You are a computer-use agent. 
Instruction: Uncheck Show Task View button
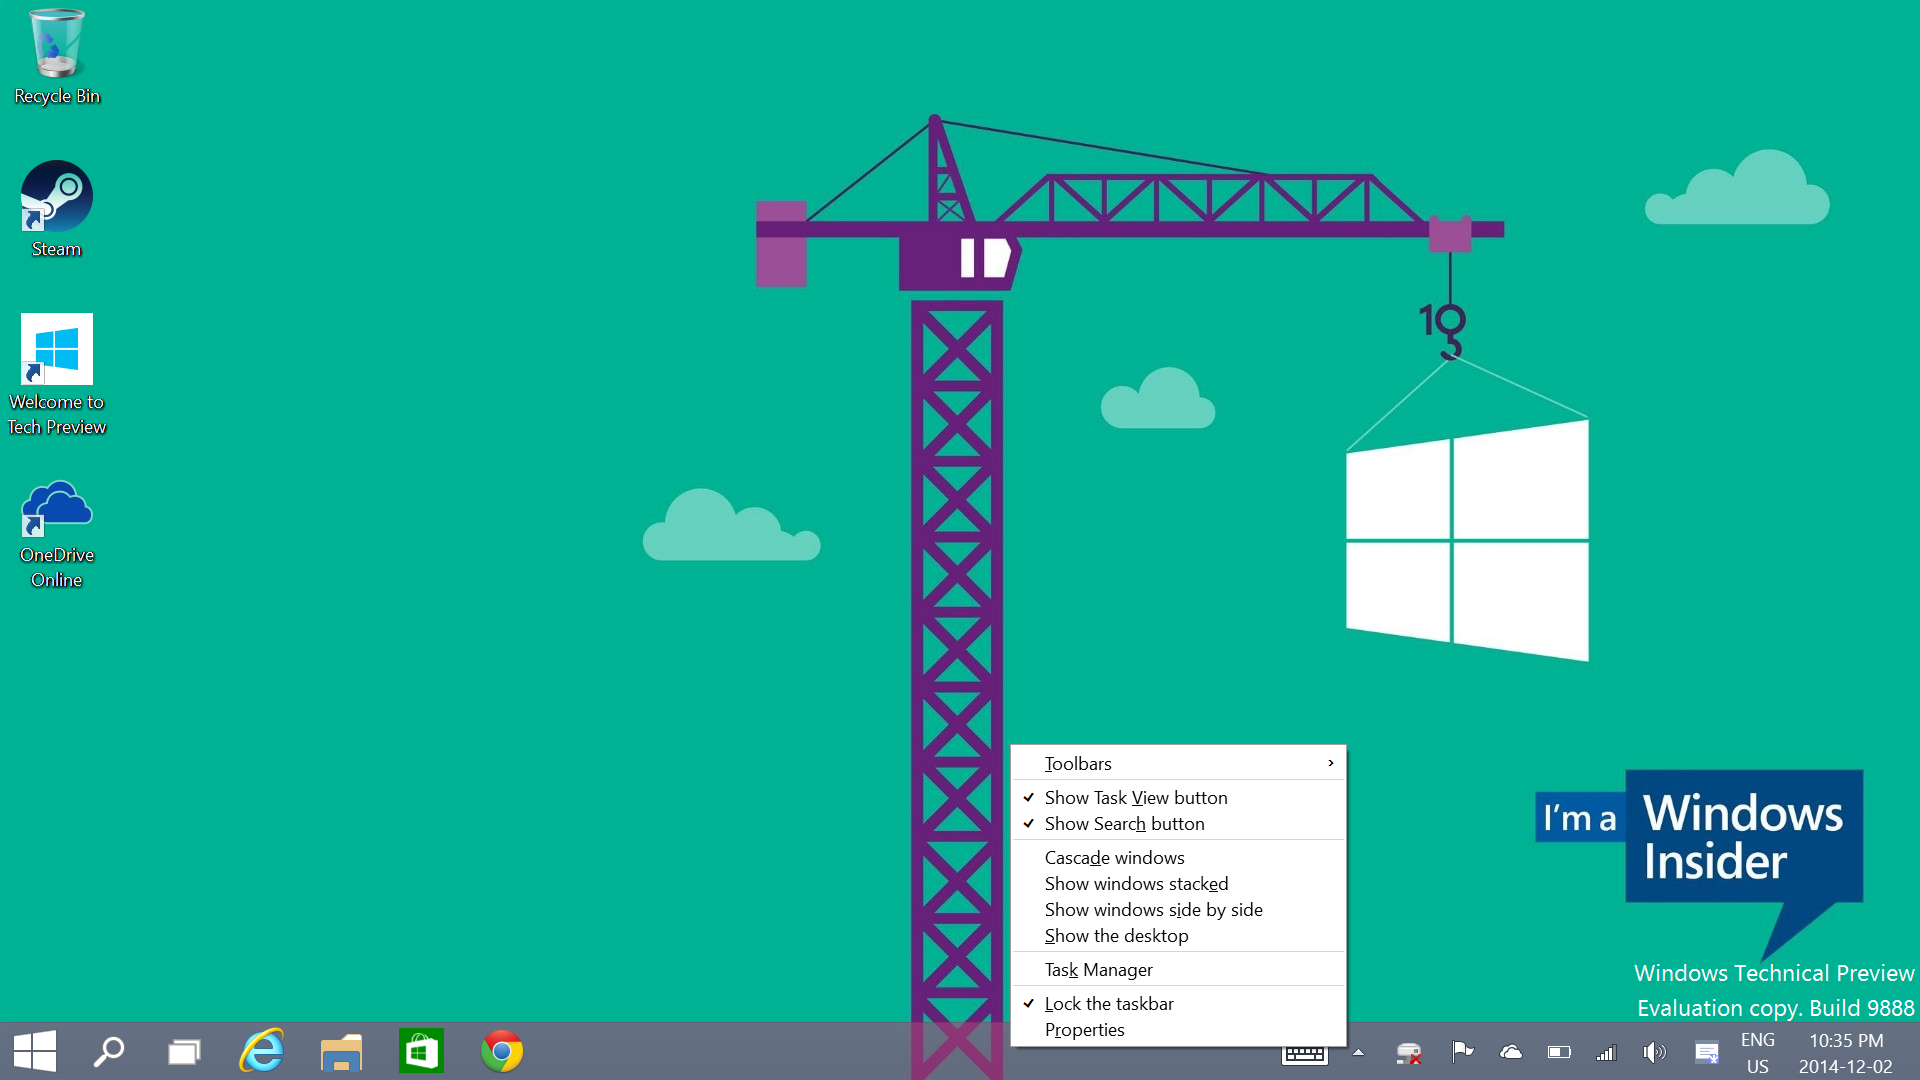point(1135,797)
